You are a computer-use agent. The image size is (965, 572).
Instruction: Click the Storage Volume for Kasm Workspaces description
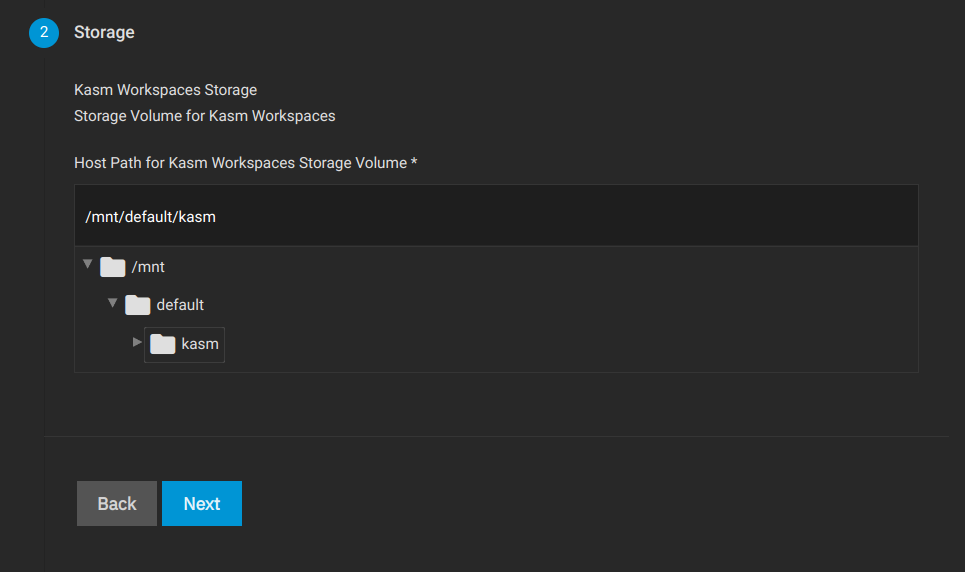tap(205, 116)
